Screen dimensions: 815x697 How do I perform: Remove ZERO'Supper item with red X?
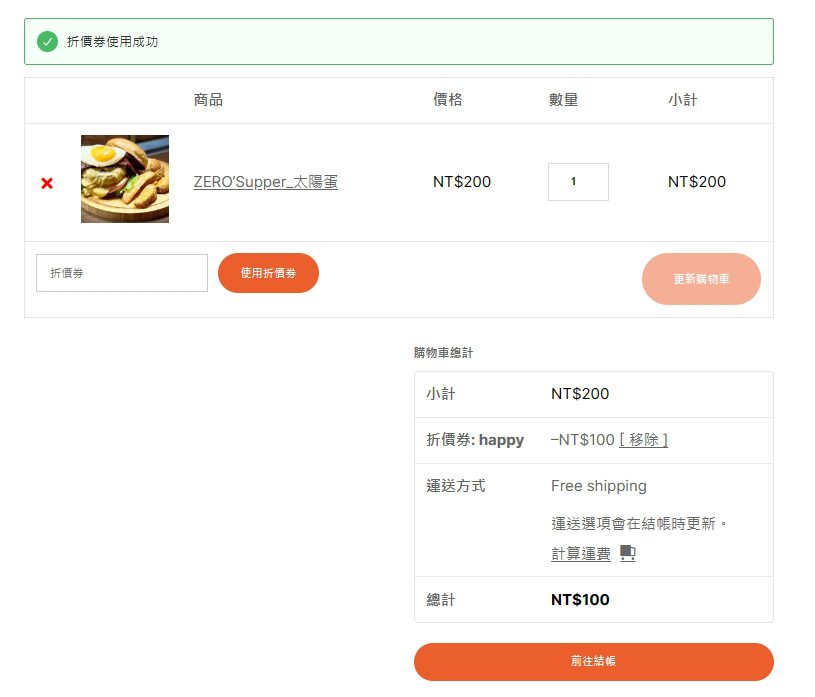(47, 183)
